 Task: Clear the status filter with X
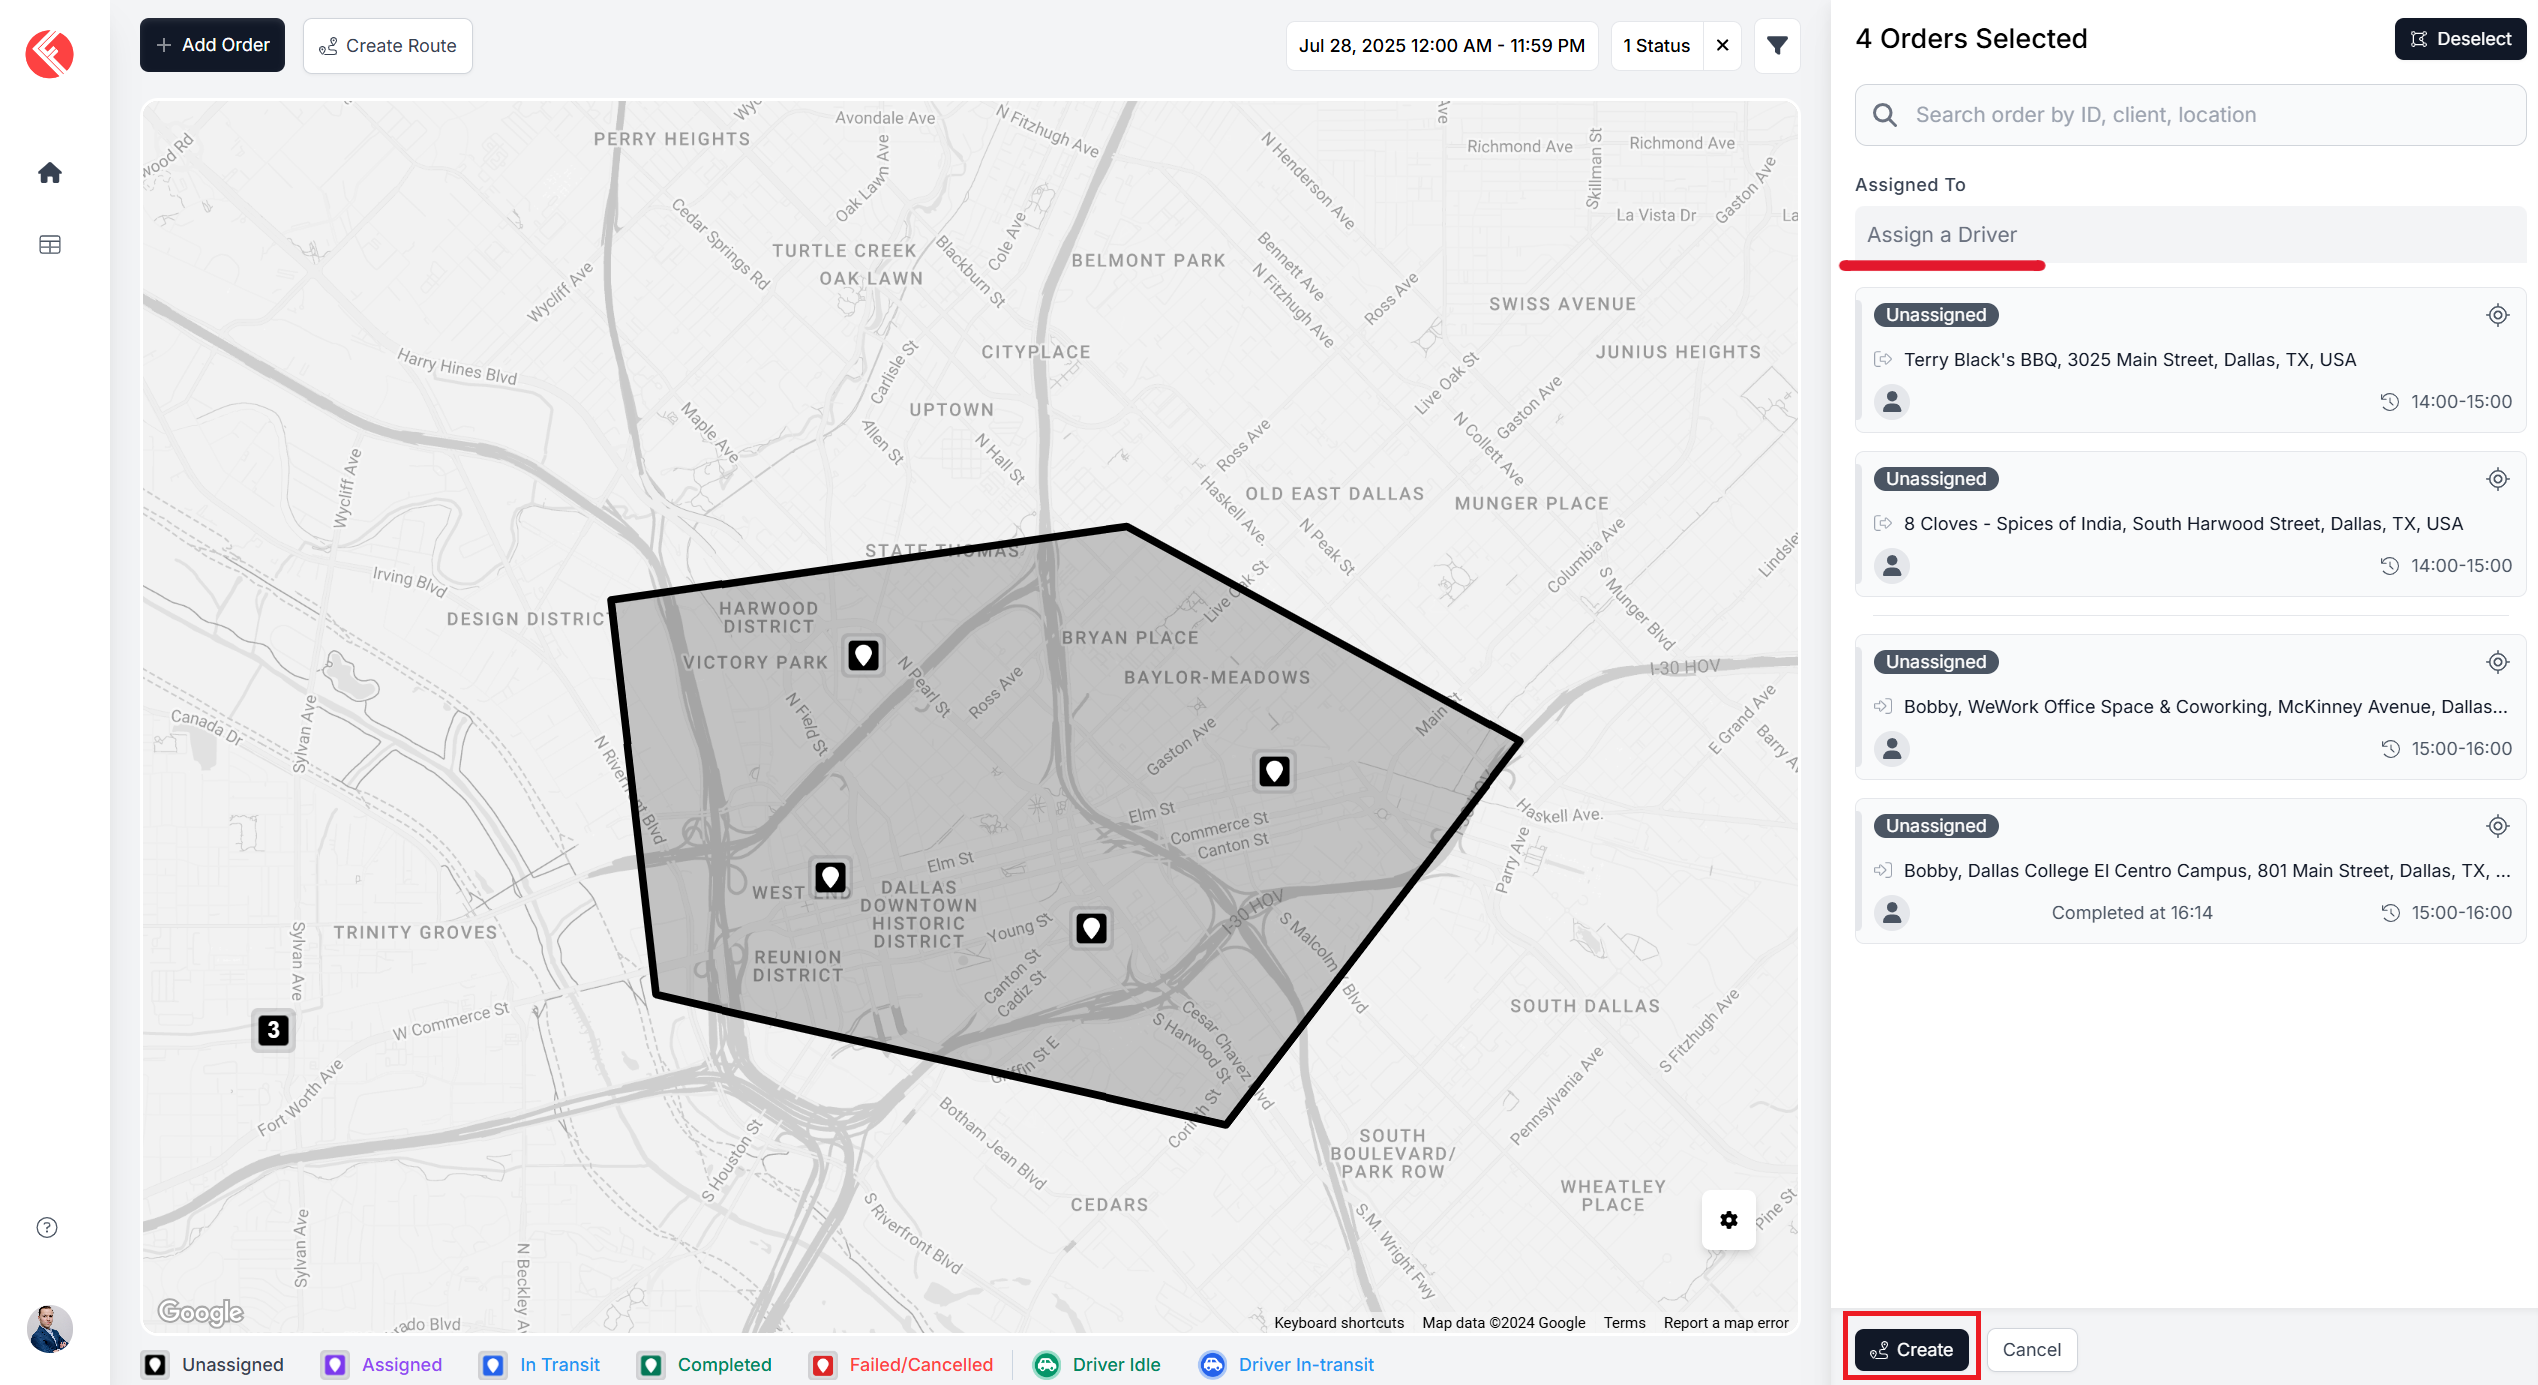(1723, 46)
